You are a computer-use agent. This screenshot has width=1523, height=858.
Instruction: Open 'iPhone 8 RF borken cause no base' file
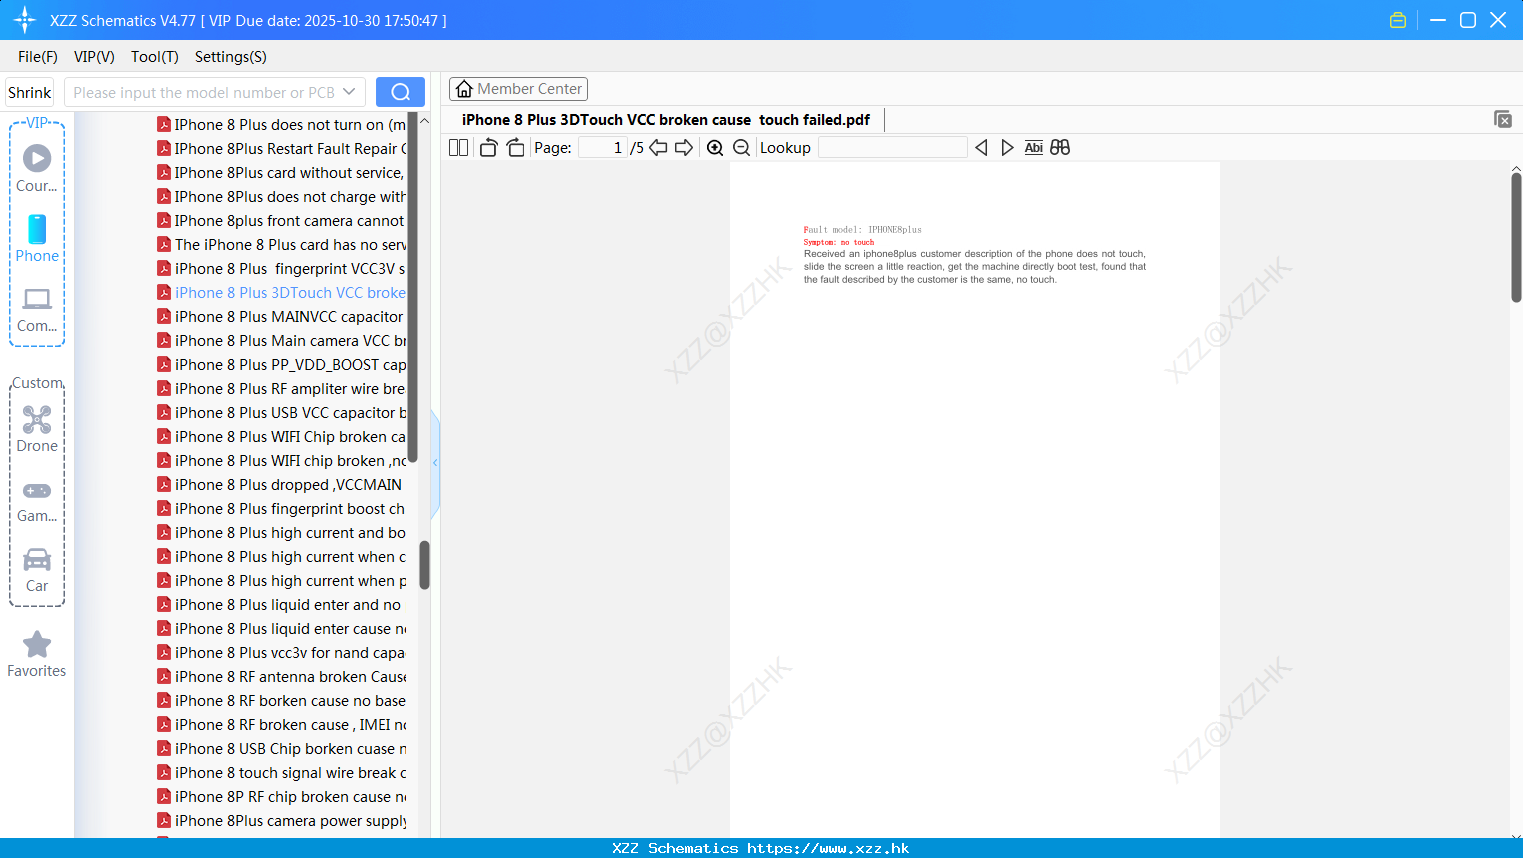(x=281, y=701)
